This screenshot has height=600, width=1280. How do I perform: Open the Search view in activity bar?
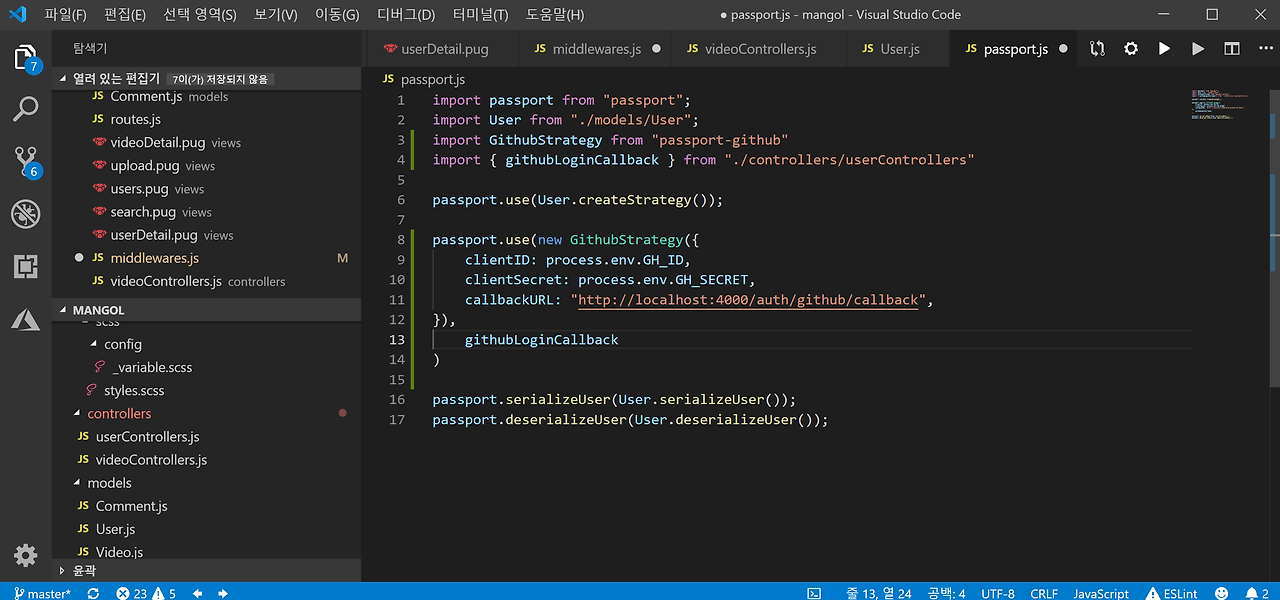(26, 109)
